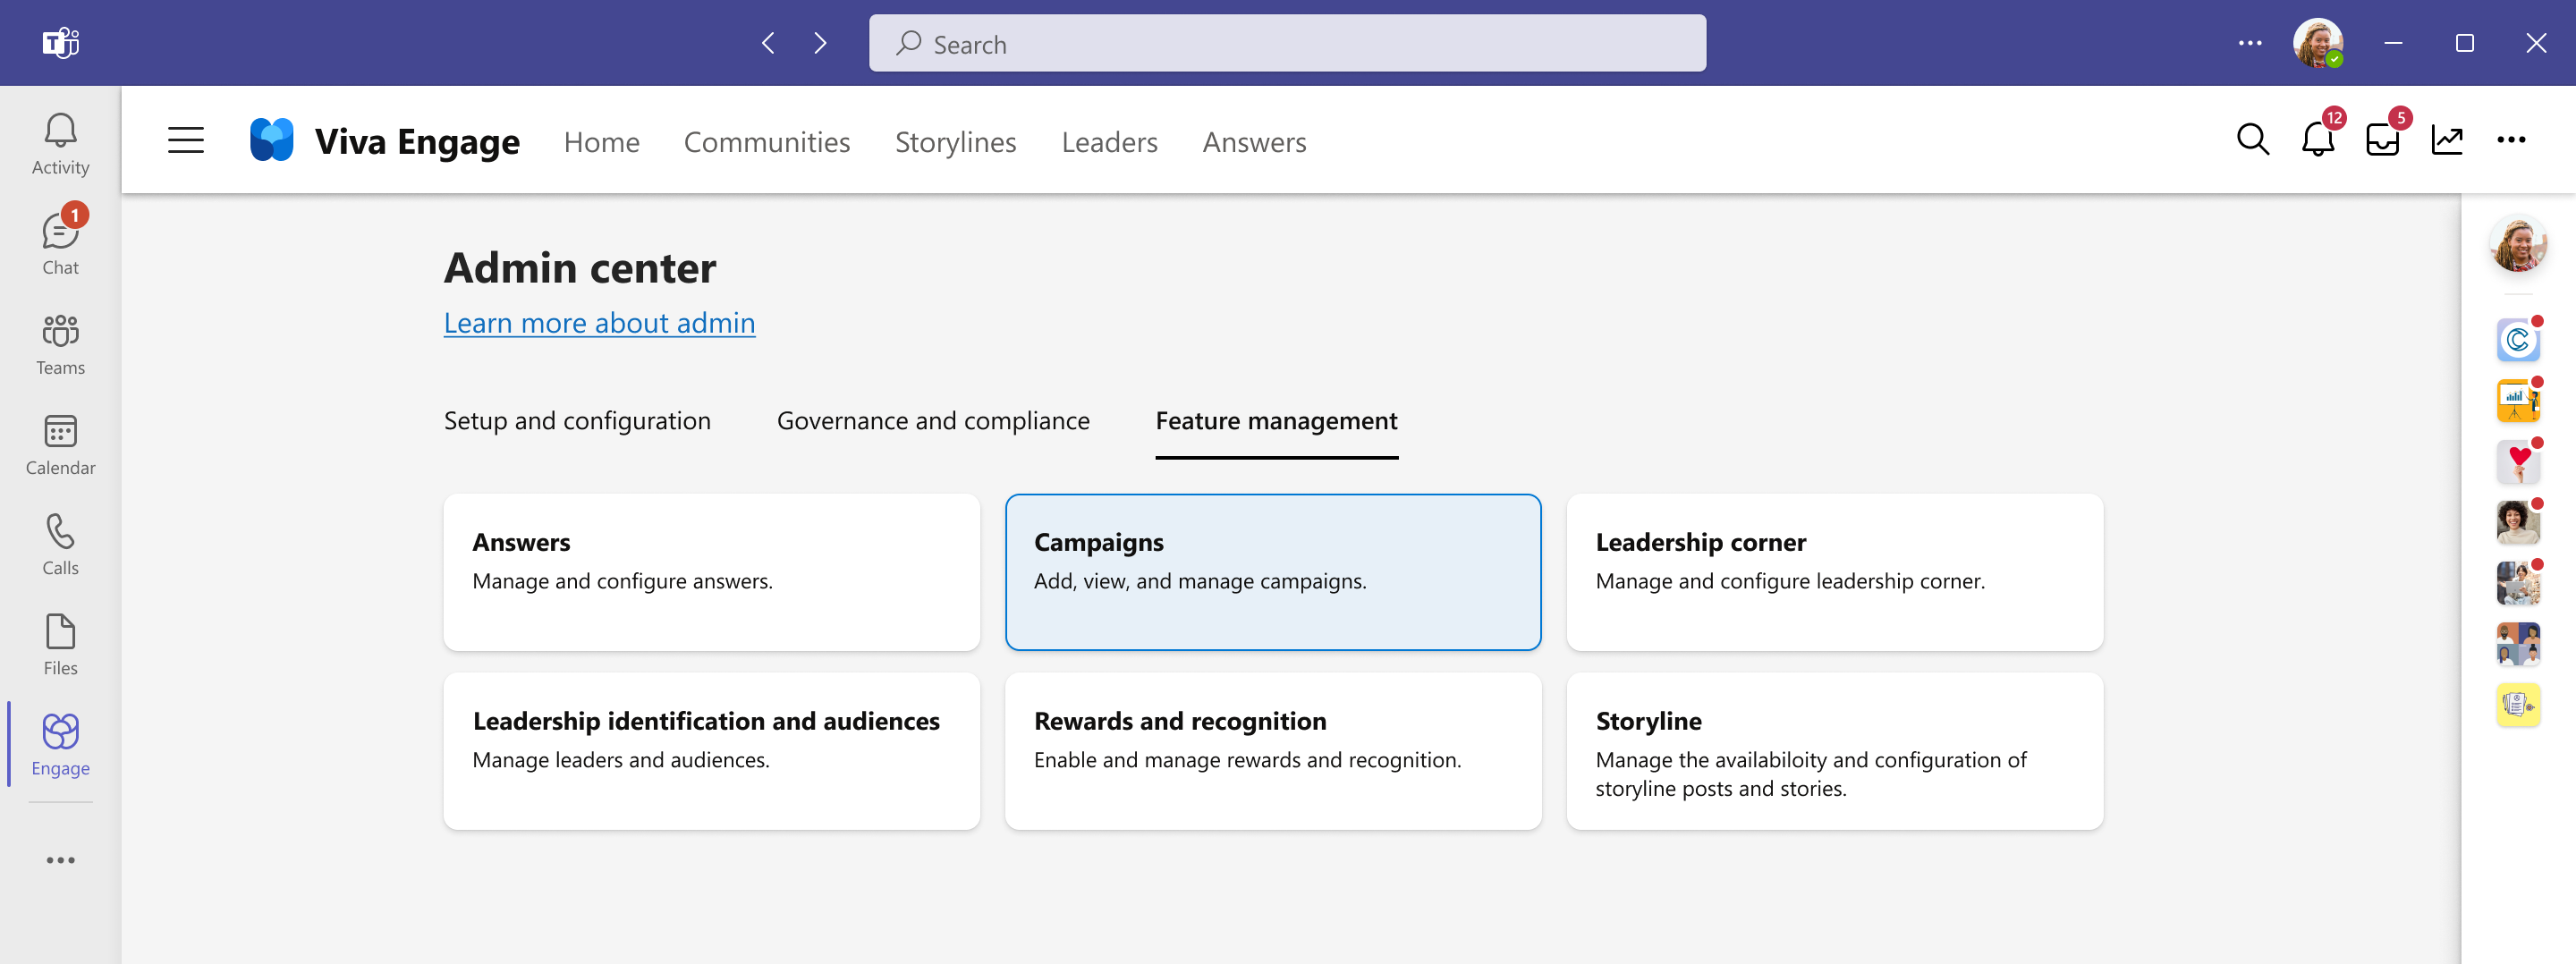Open the user avatar in right rail
Viewport: 2576px width, 964px height.
2517,244
